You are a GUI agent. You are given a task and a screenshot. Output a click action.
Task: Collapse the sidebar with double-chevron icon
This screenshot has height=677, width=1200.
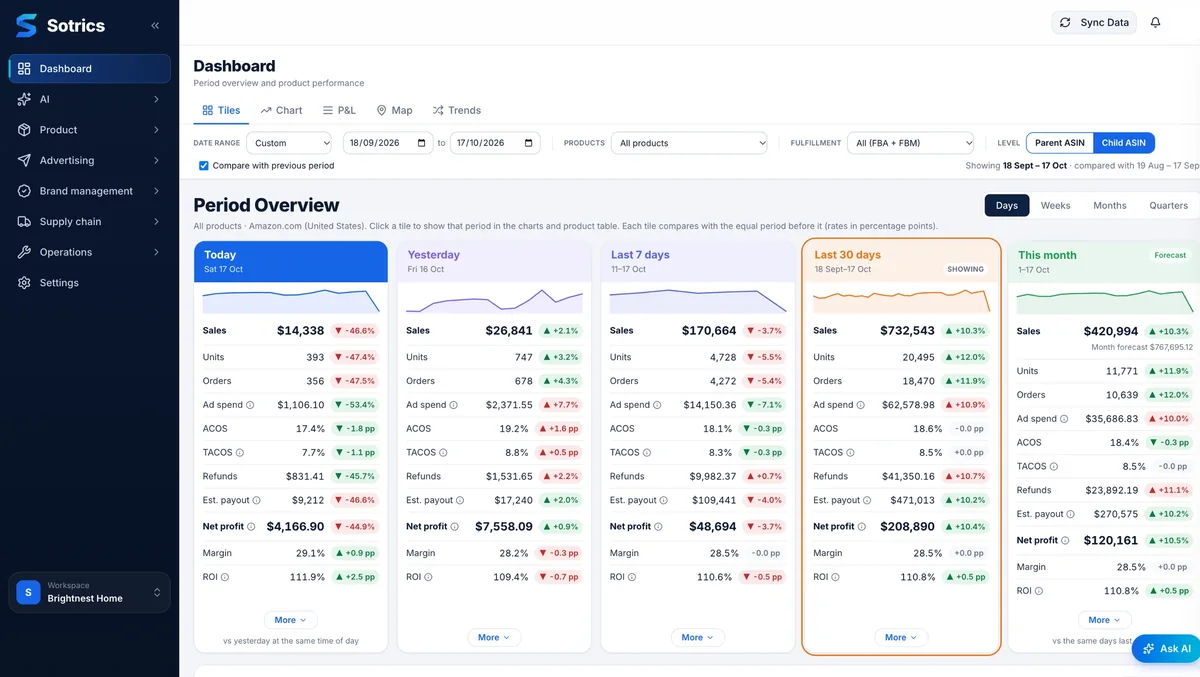coord(155,26)
